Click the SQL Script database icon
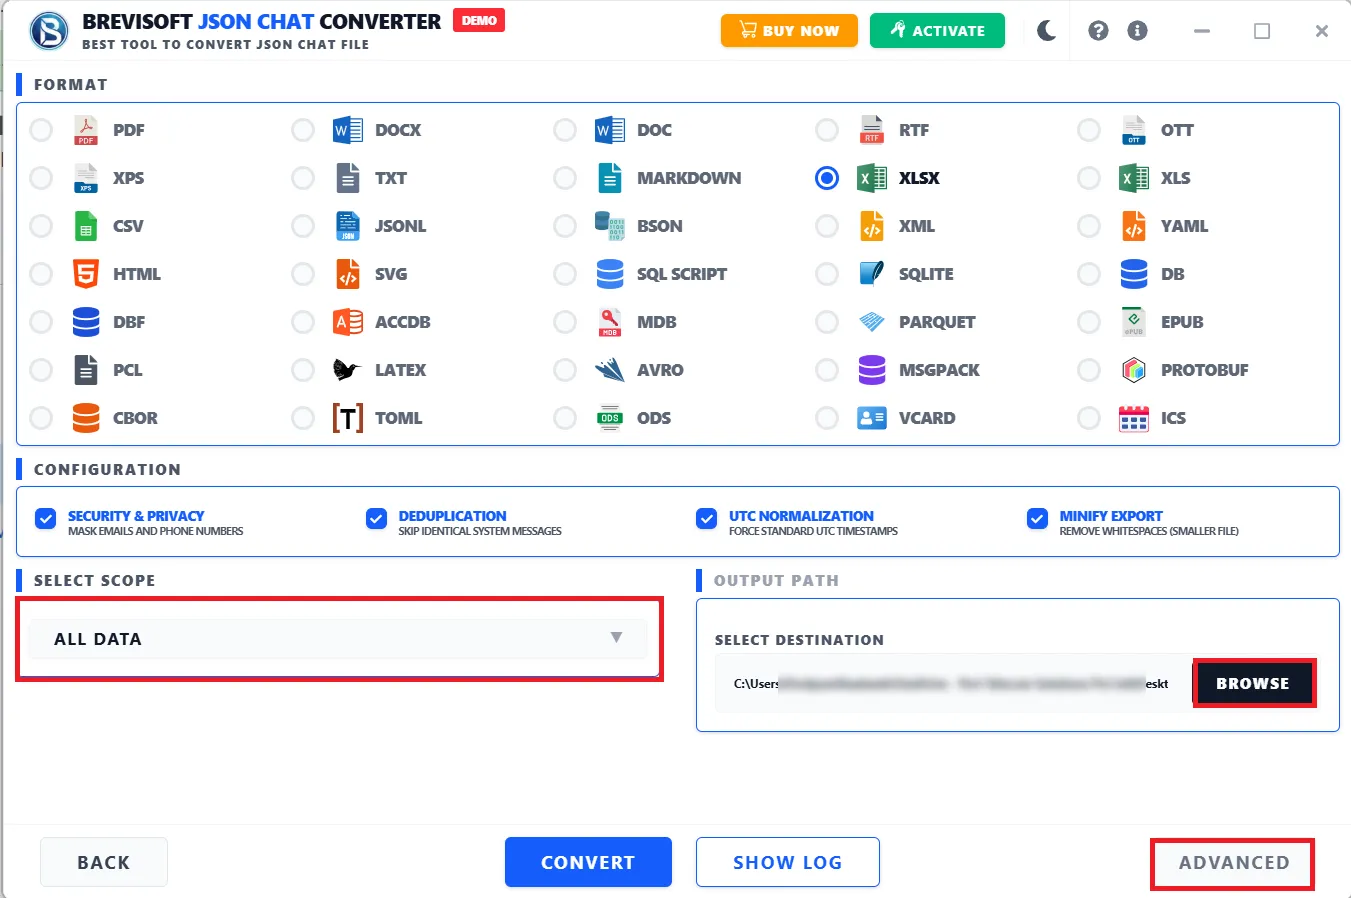 (610, 274)
